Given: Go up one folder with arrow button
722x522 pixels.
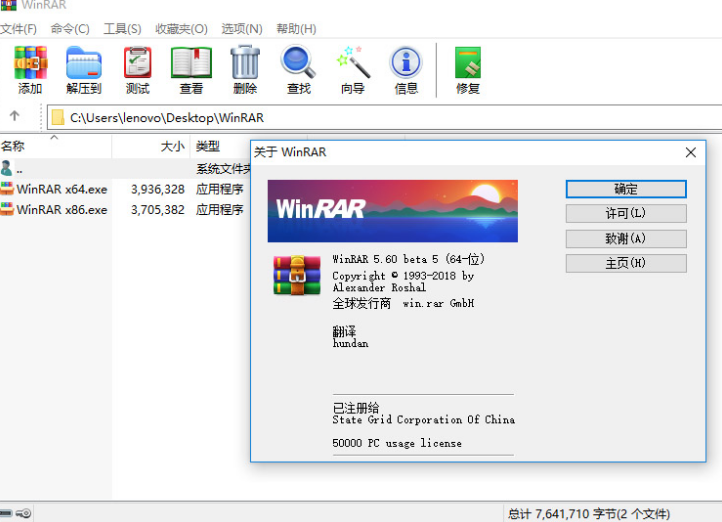Looking at the screenshot, I should (x=15, y=117).
